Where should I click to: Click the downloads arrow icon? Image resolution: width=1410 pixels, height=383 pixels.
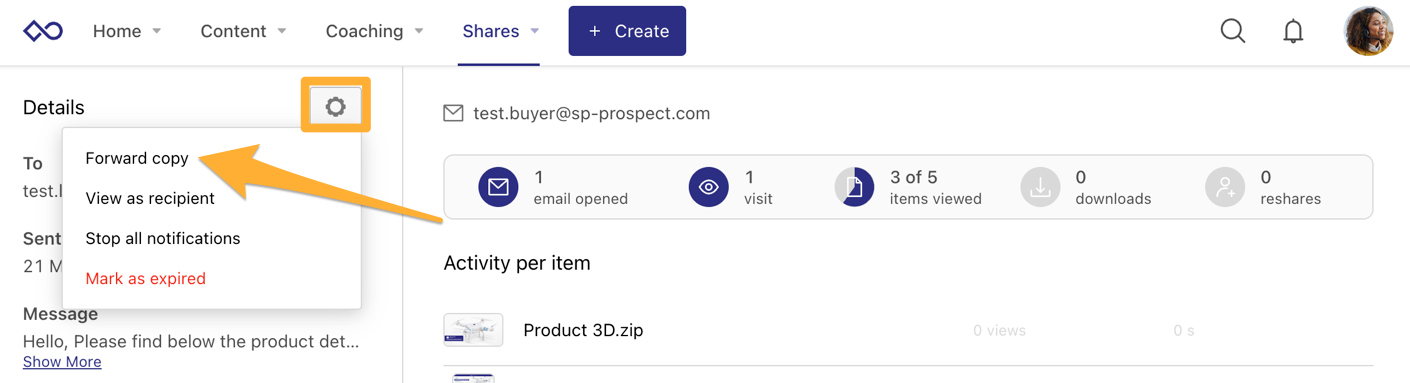coord(1040,187)
